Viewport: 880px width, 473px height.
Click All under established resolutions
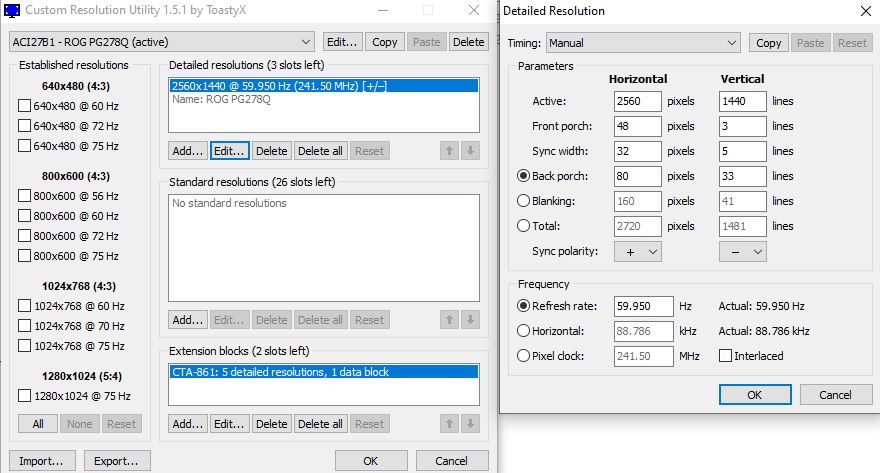pyautogui.click(x=38, y=424)
